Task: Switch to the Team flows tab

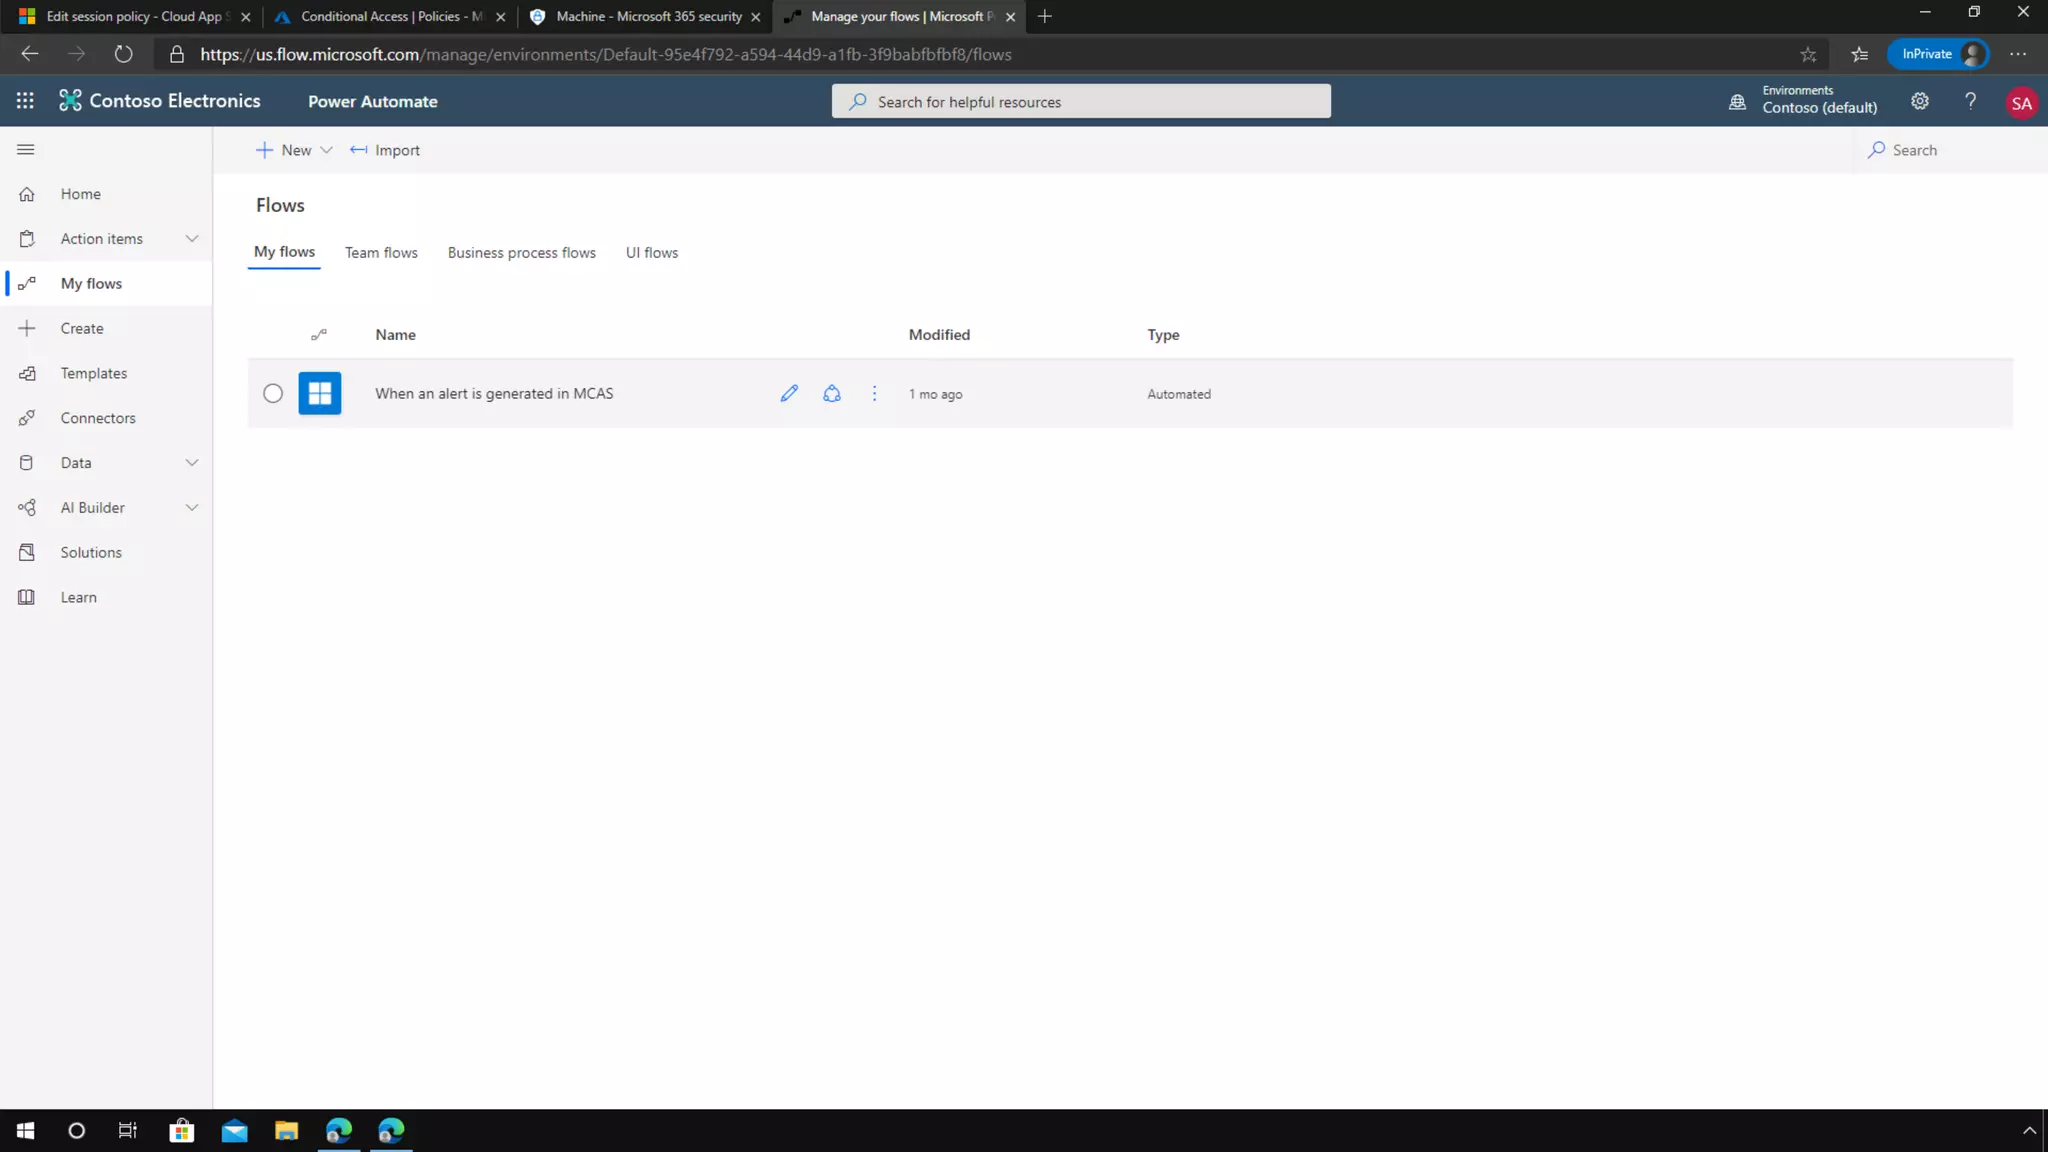Action: coord(381,253)
